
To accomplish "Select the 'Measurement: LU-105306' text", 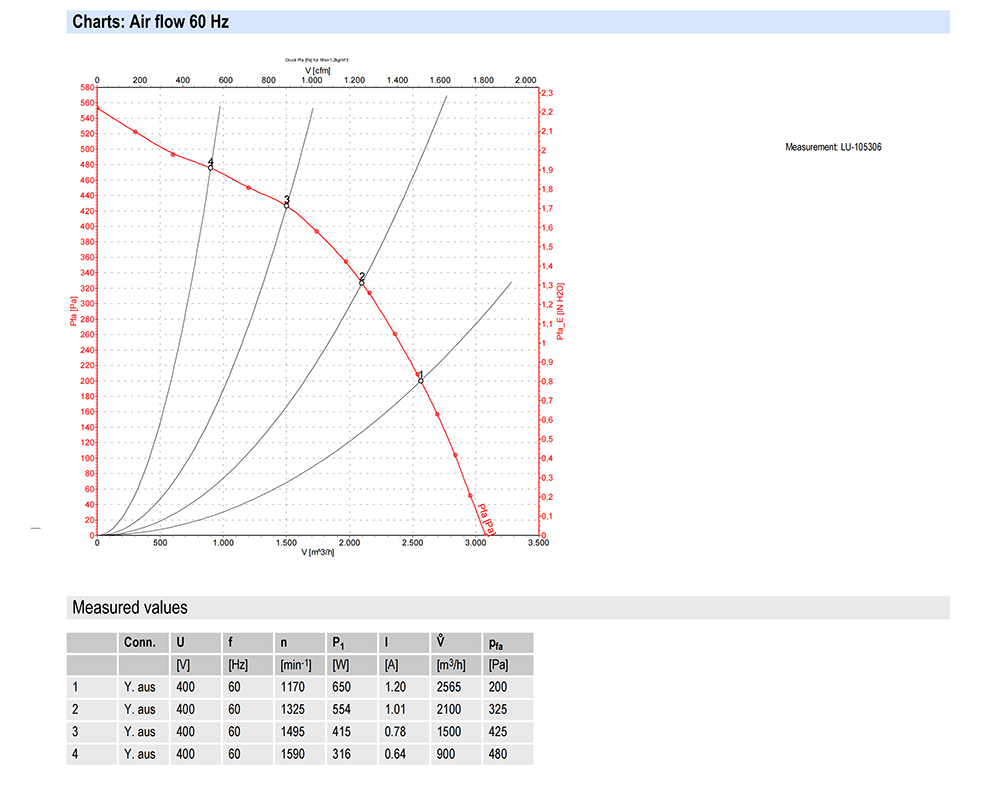I will (833, 148).
